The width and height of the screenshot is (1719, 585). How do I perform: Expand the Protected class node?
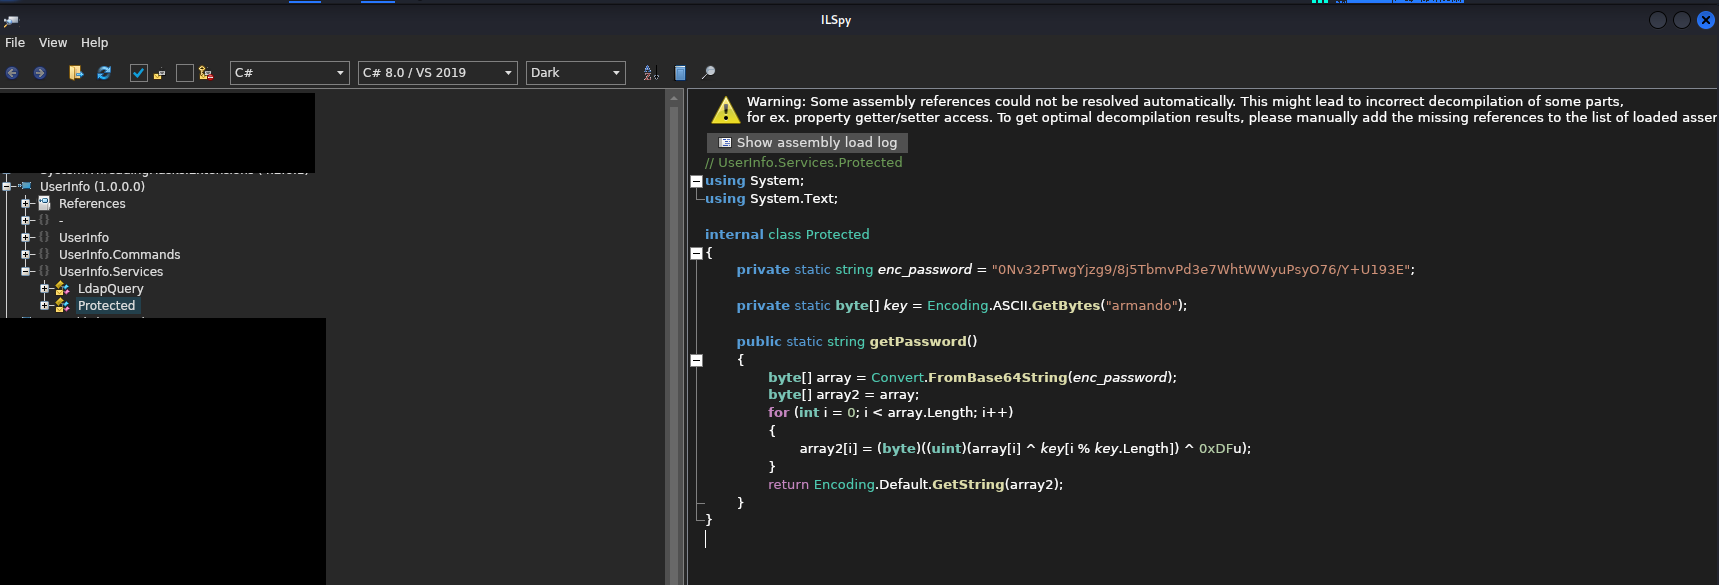click(x=45, y=305)
